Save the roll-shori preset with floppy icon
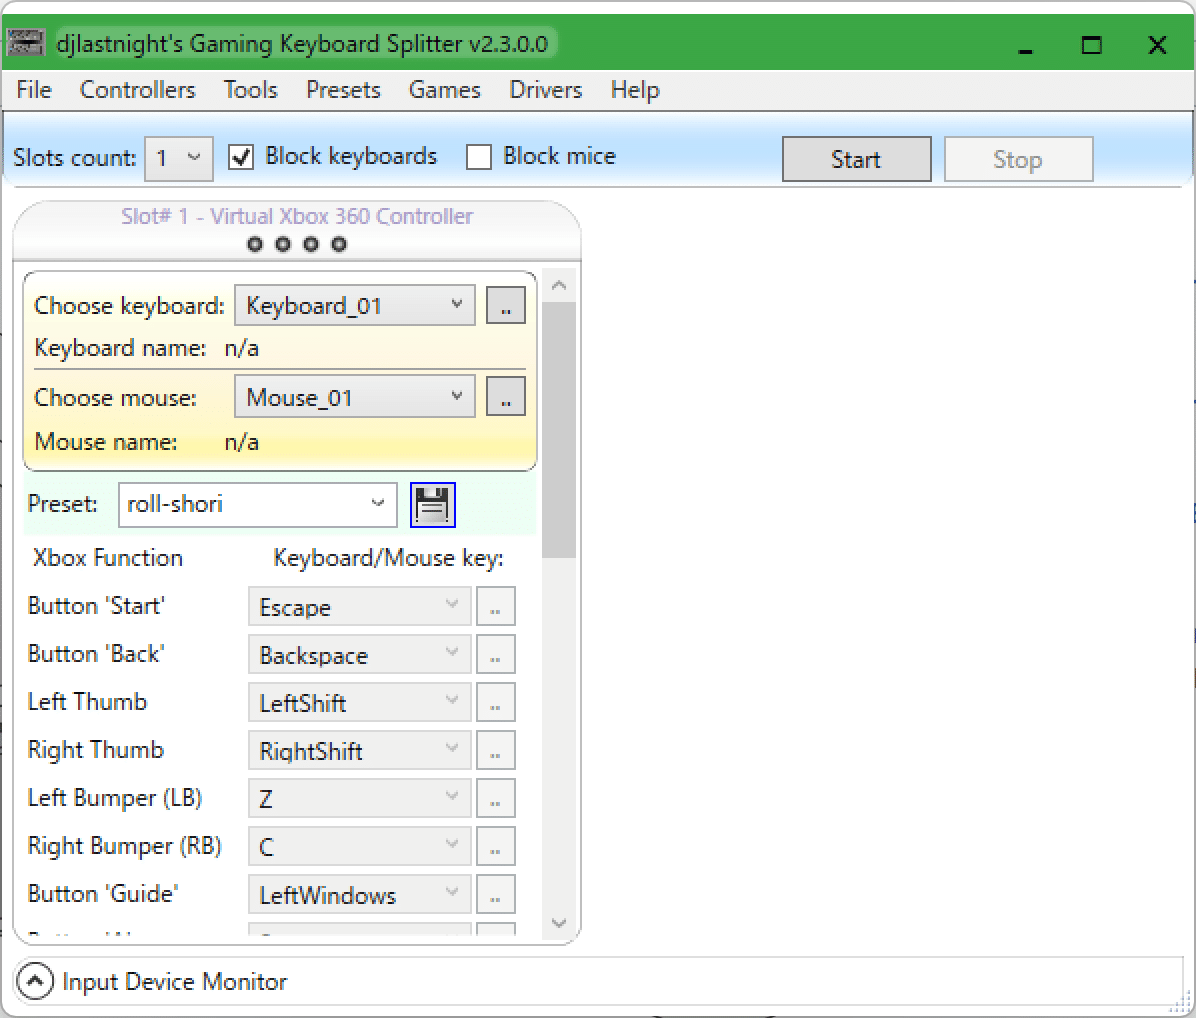This screenshot has height=1018, width=1196. [x=432, y=505]
